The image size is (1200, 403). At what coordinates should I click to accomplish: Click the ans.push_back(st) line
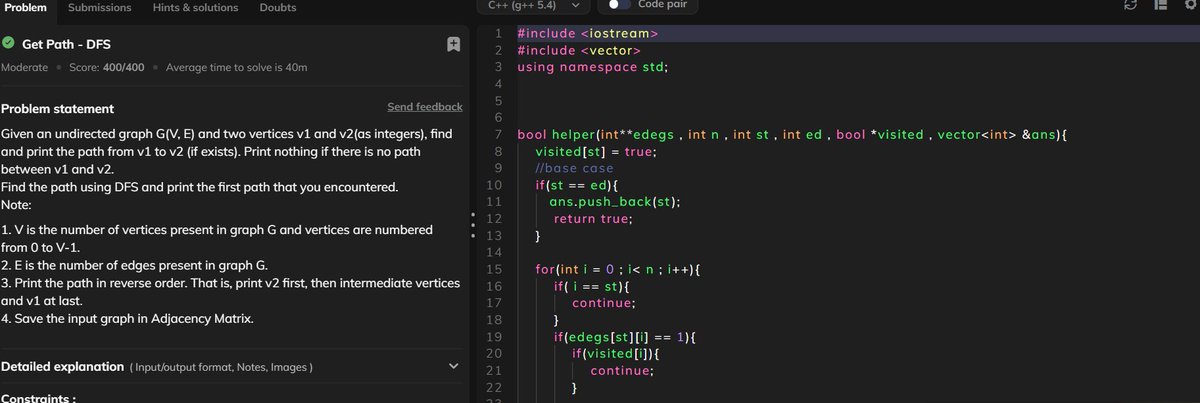coord(615,202)
